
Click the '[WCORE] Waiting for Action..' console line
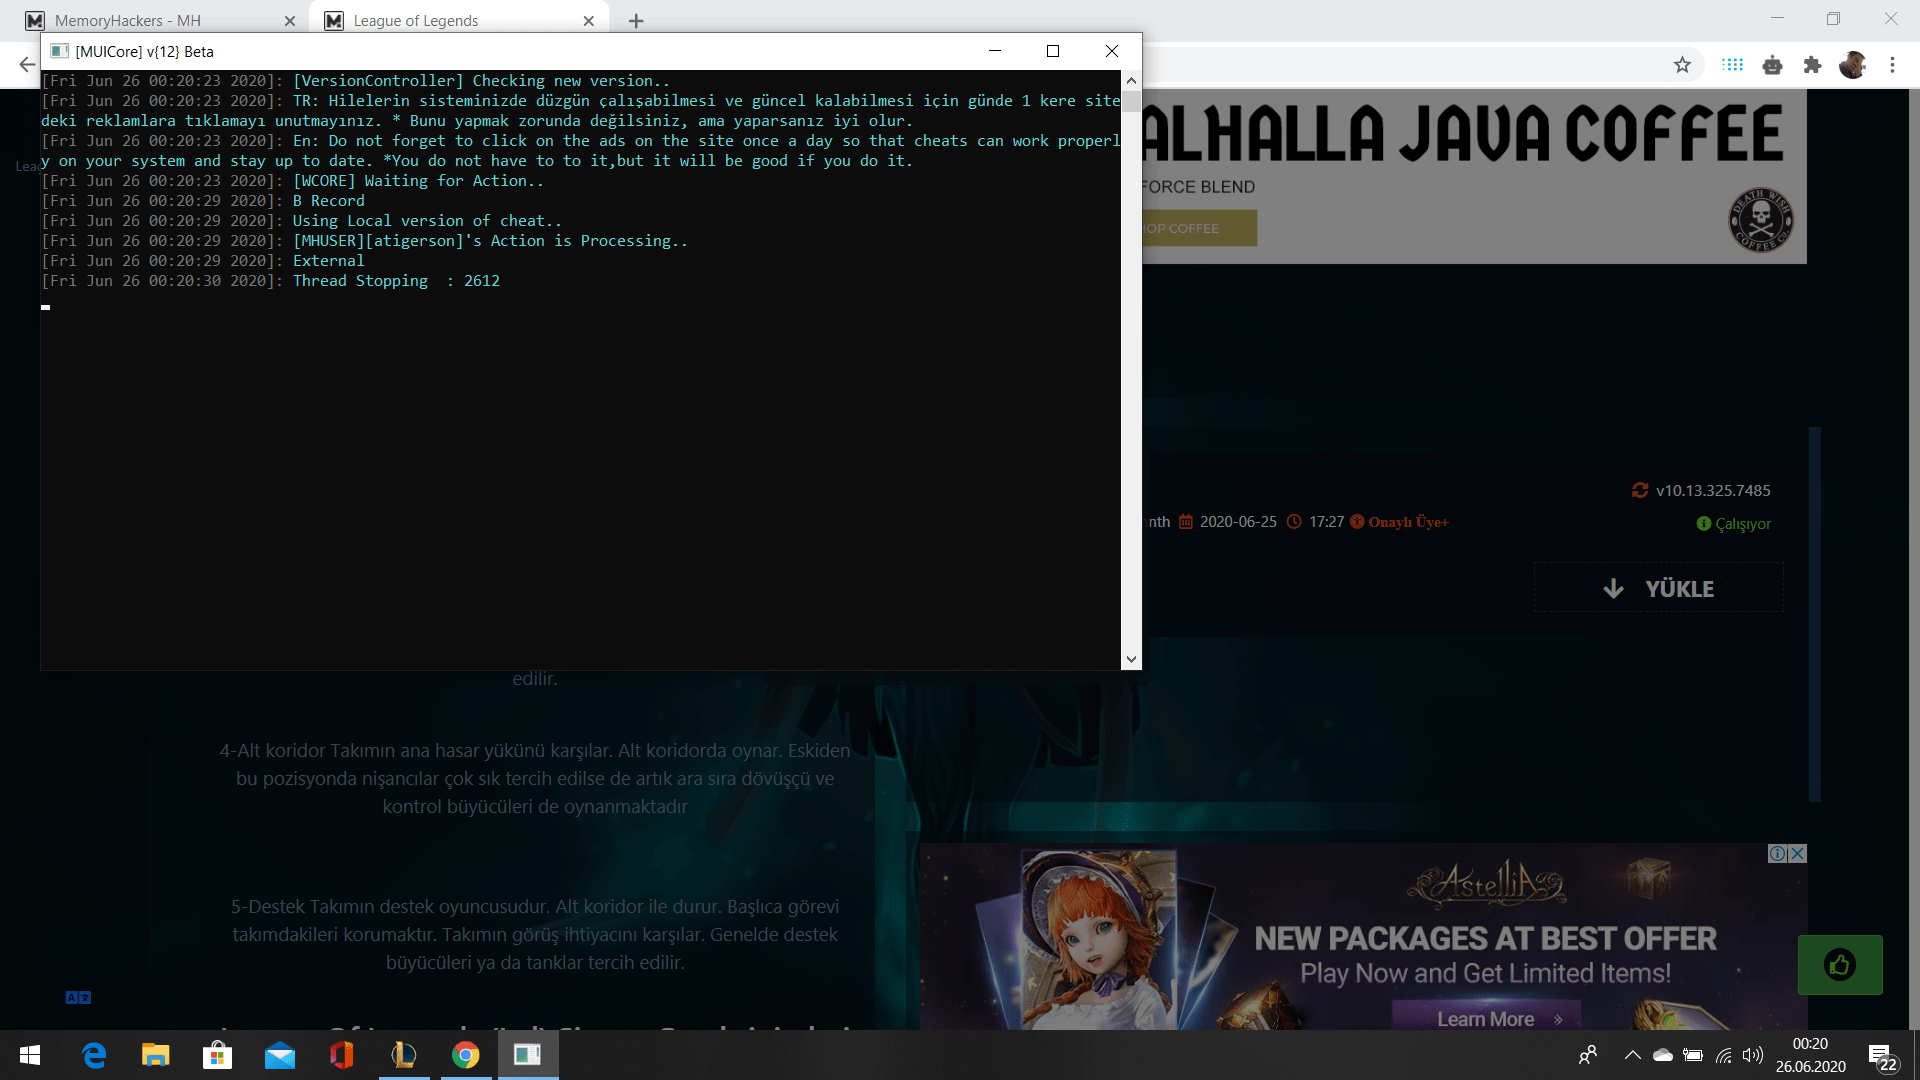[293, 181]
